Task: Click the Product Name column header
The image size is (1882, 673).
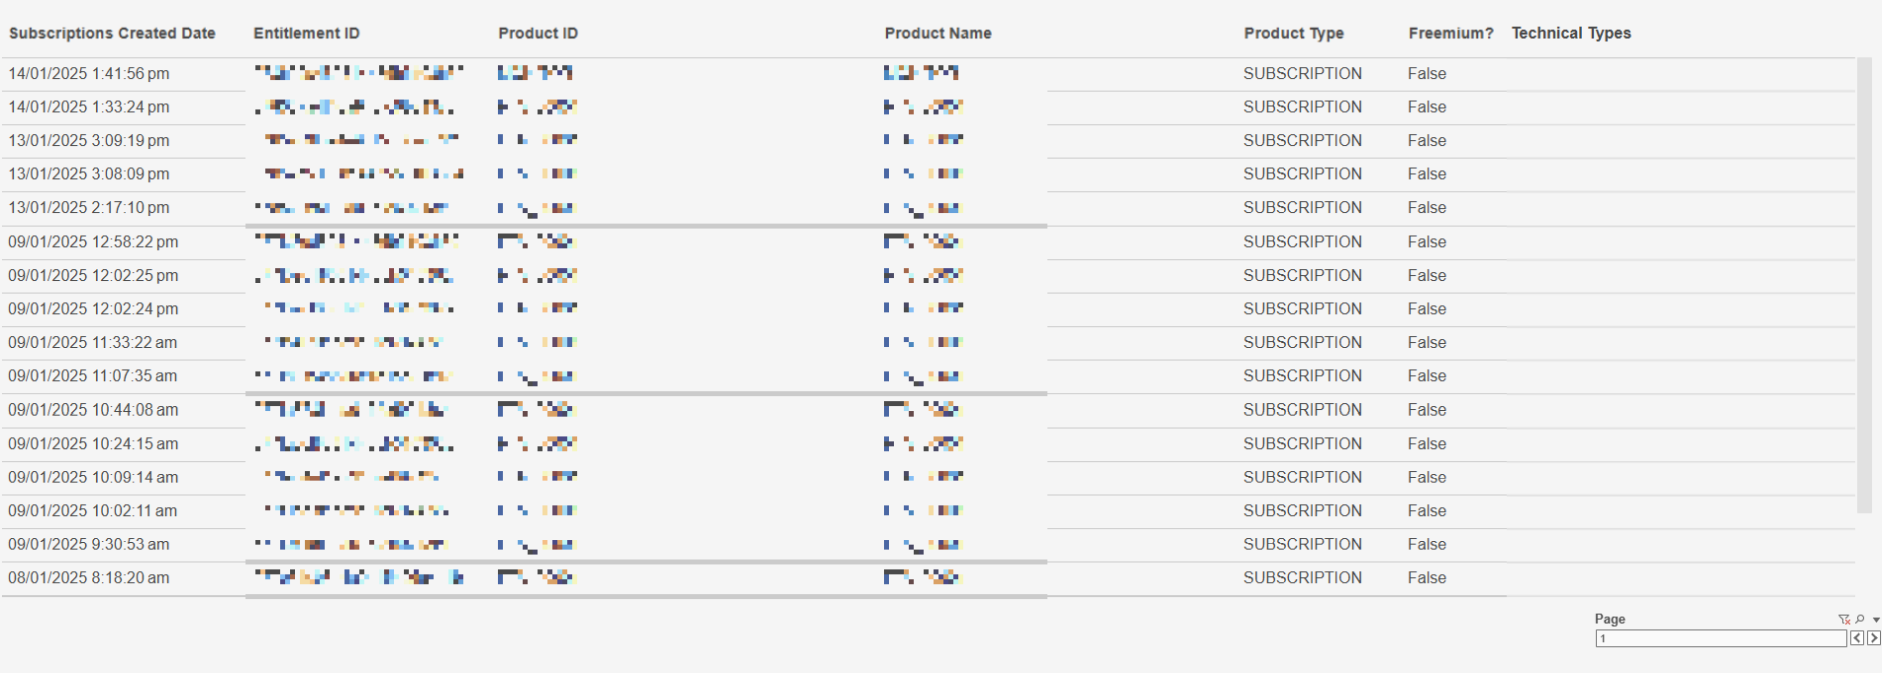Action: pyautogui.click(x=938, y=33)
